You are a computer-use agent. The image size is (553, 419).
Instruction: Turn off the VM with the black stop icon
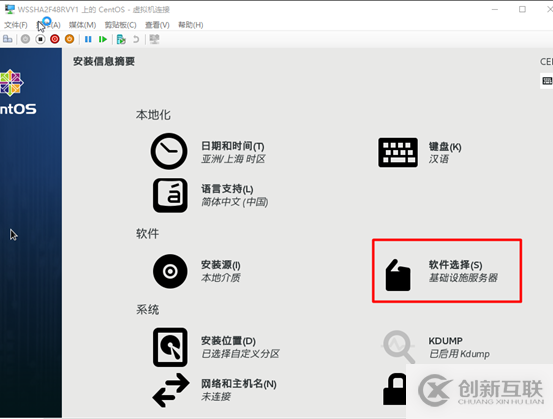click(x=40, y=39)
